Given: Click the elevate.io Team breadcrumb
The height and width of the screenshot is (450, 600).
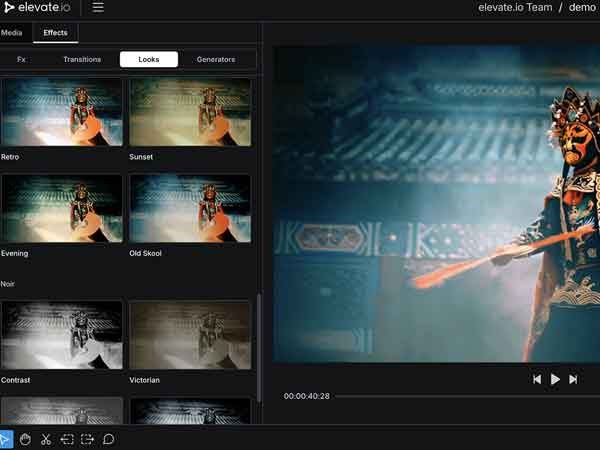Looking at the screenshot, I should click(x=515, y=7).
